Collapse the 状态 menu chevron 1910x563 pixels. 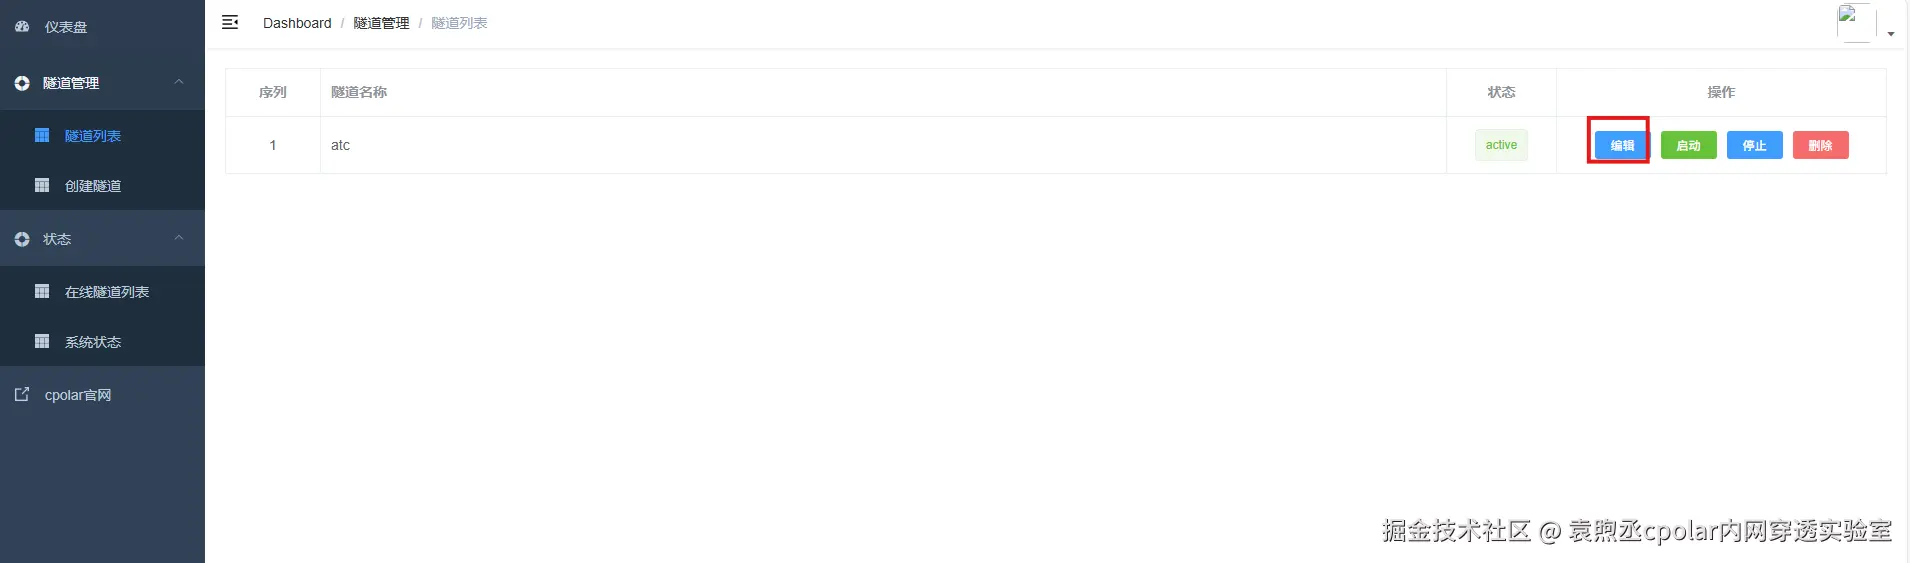pyautogui.click(x=179, y=238)
